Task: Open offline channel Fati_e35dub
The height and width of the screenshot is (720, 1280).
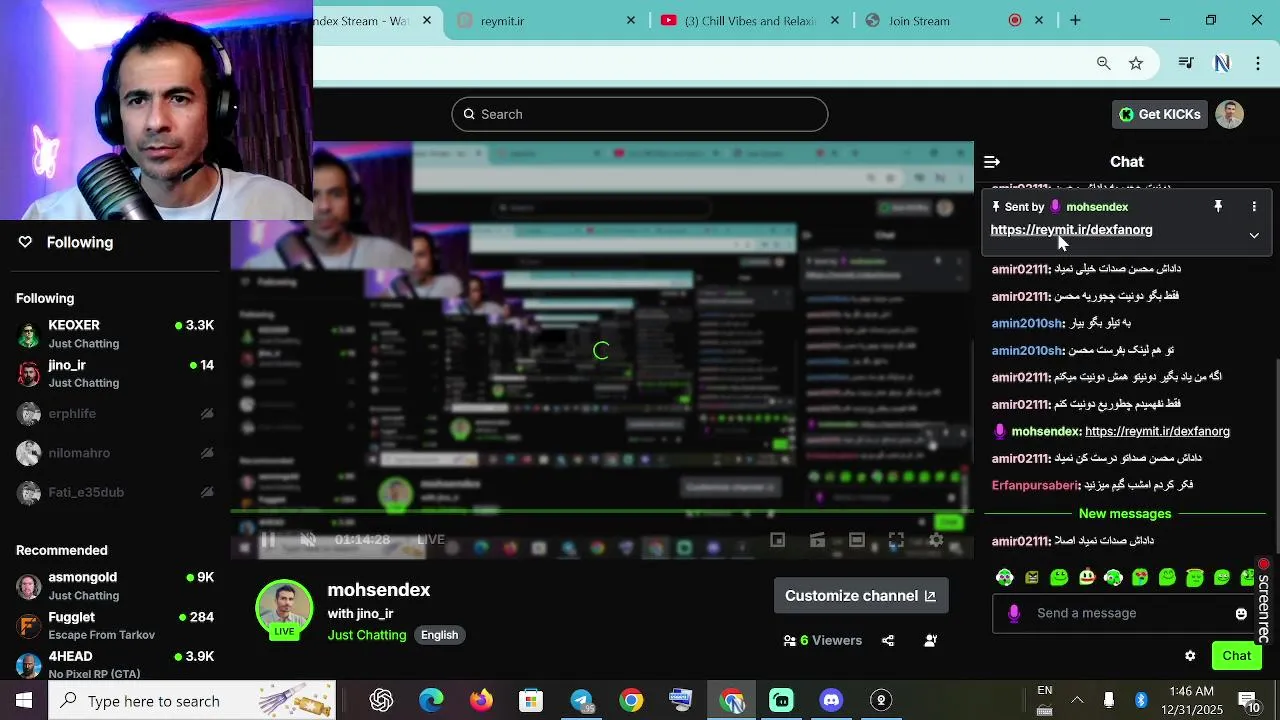Action: coord(115,492)
